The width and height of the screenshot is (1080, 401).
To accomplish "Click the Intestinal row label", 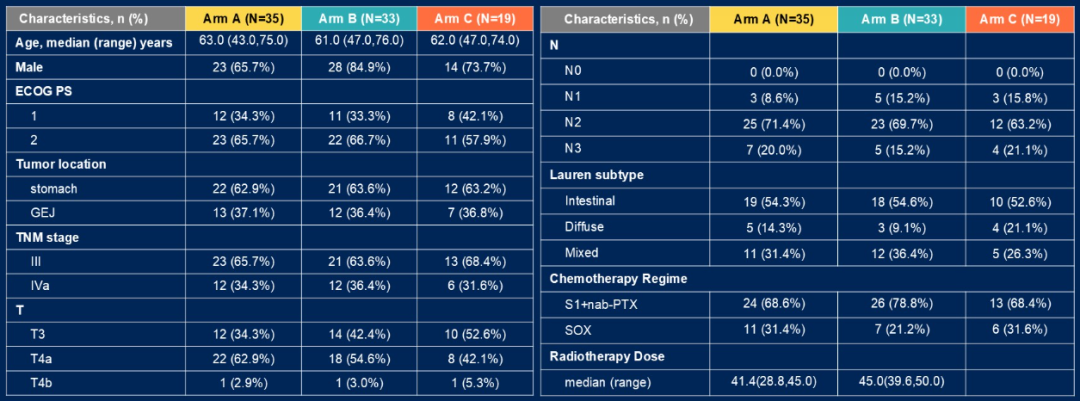I will coord(590,201).
